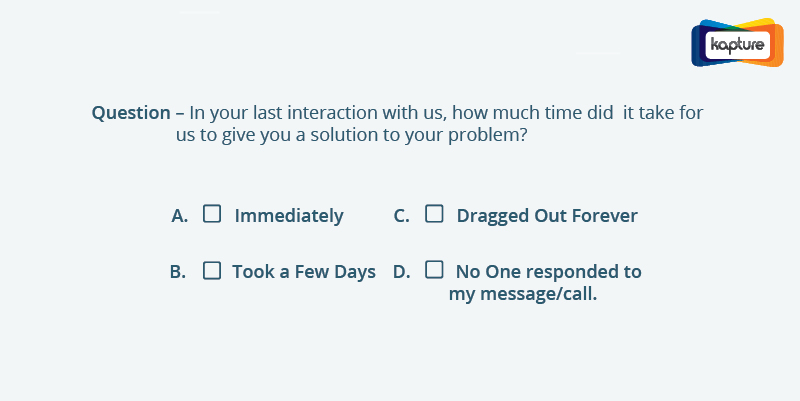Check the Took a Few Days box

(x=212, y=270)
